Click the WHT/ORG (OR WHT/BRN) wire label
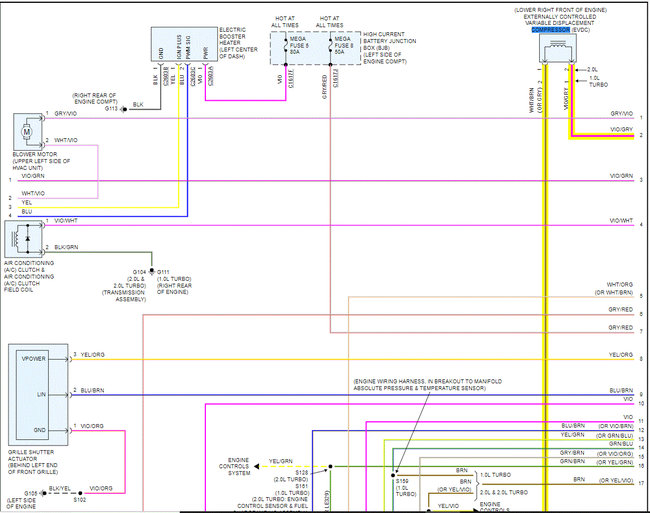Image resolution: width=650 pixels, height=513 pixels. click(x=614, y=288)
